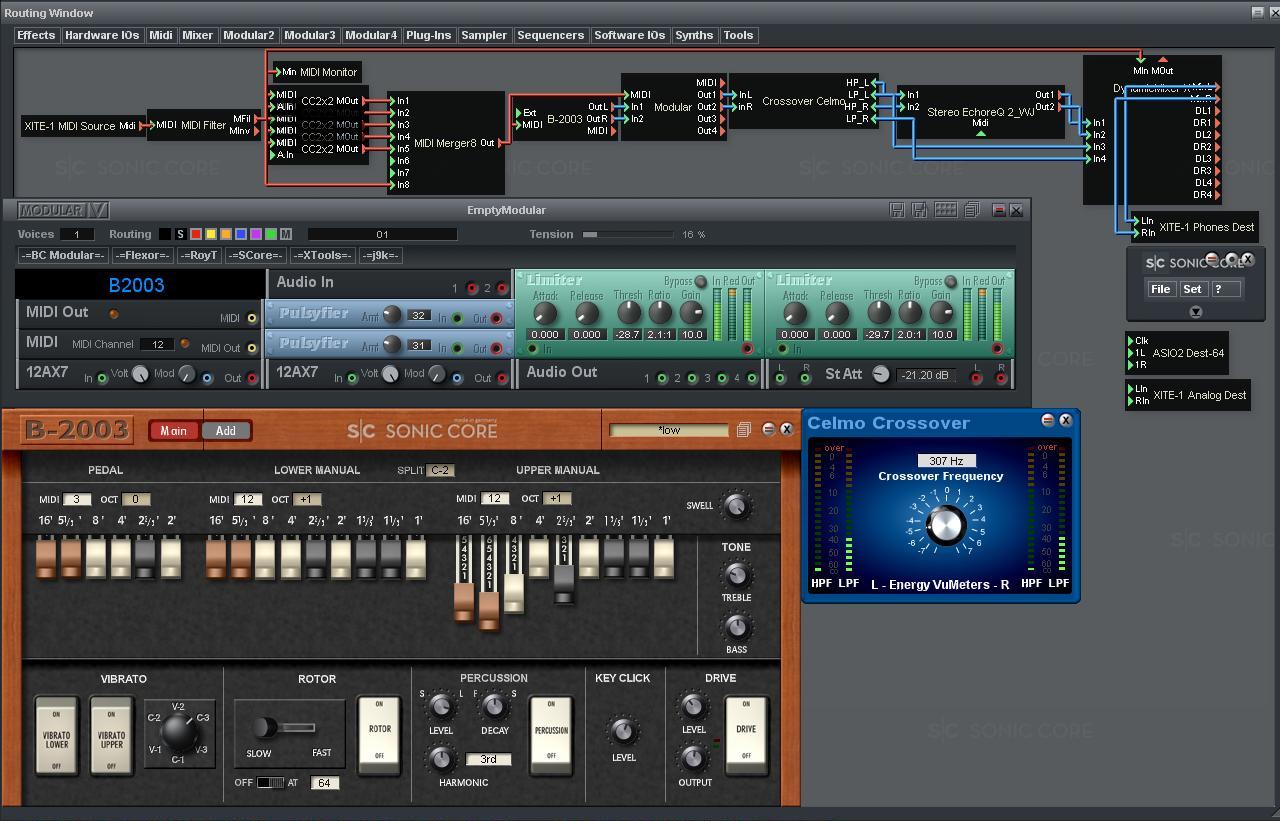Screen dimensions: 1281x821
Task: Click the Voices value field
Action: (77, 234)
